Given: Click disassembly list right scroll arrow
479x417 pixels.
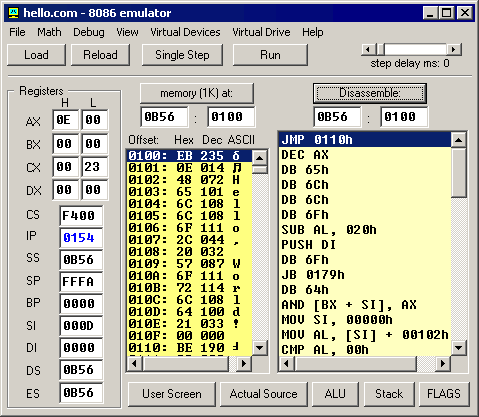Looking at the screenshot, I should click(443, 363).
